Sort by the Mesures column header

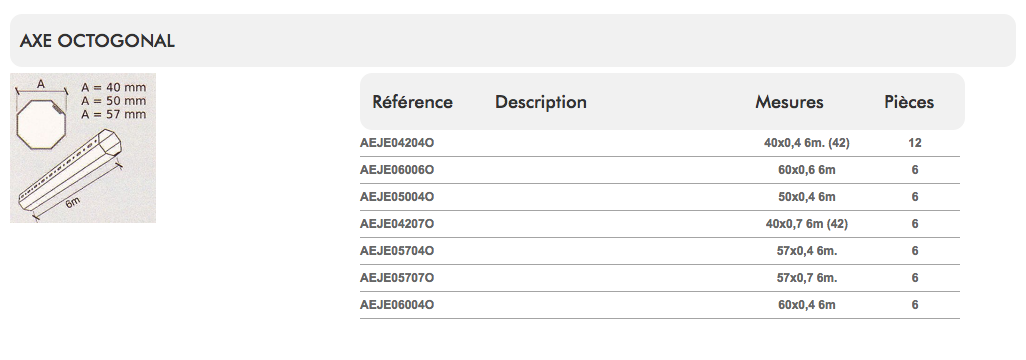pos(789,102)
